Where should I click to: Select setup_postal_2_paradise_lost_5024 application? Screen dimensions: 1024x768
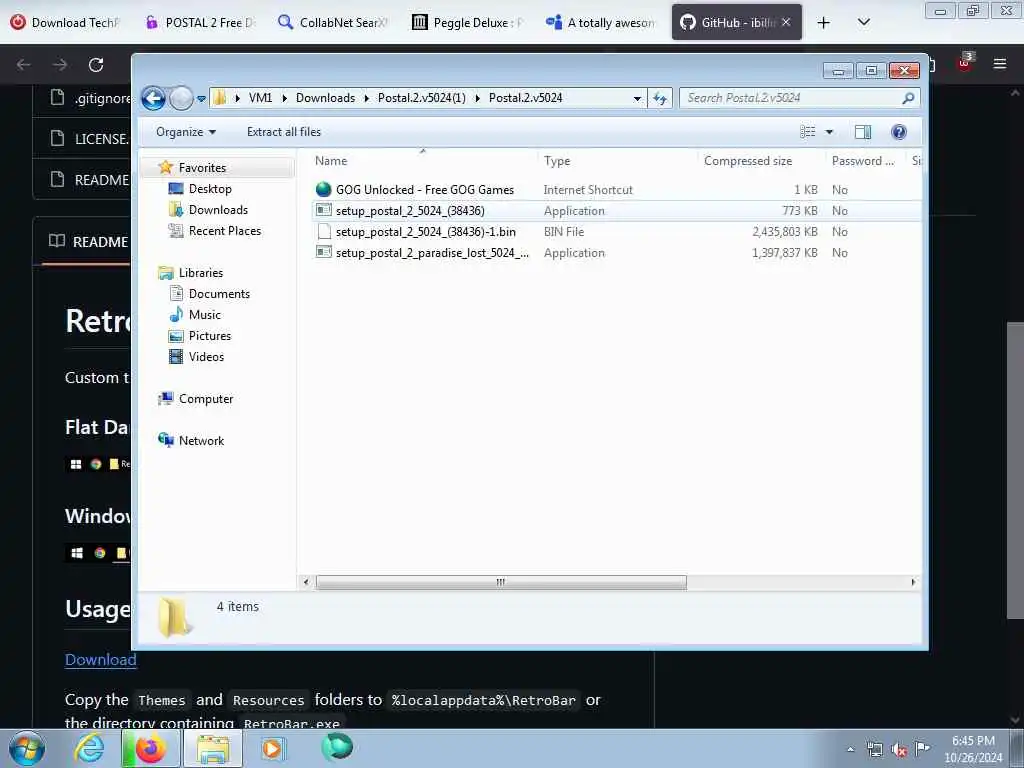(432, 253)
